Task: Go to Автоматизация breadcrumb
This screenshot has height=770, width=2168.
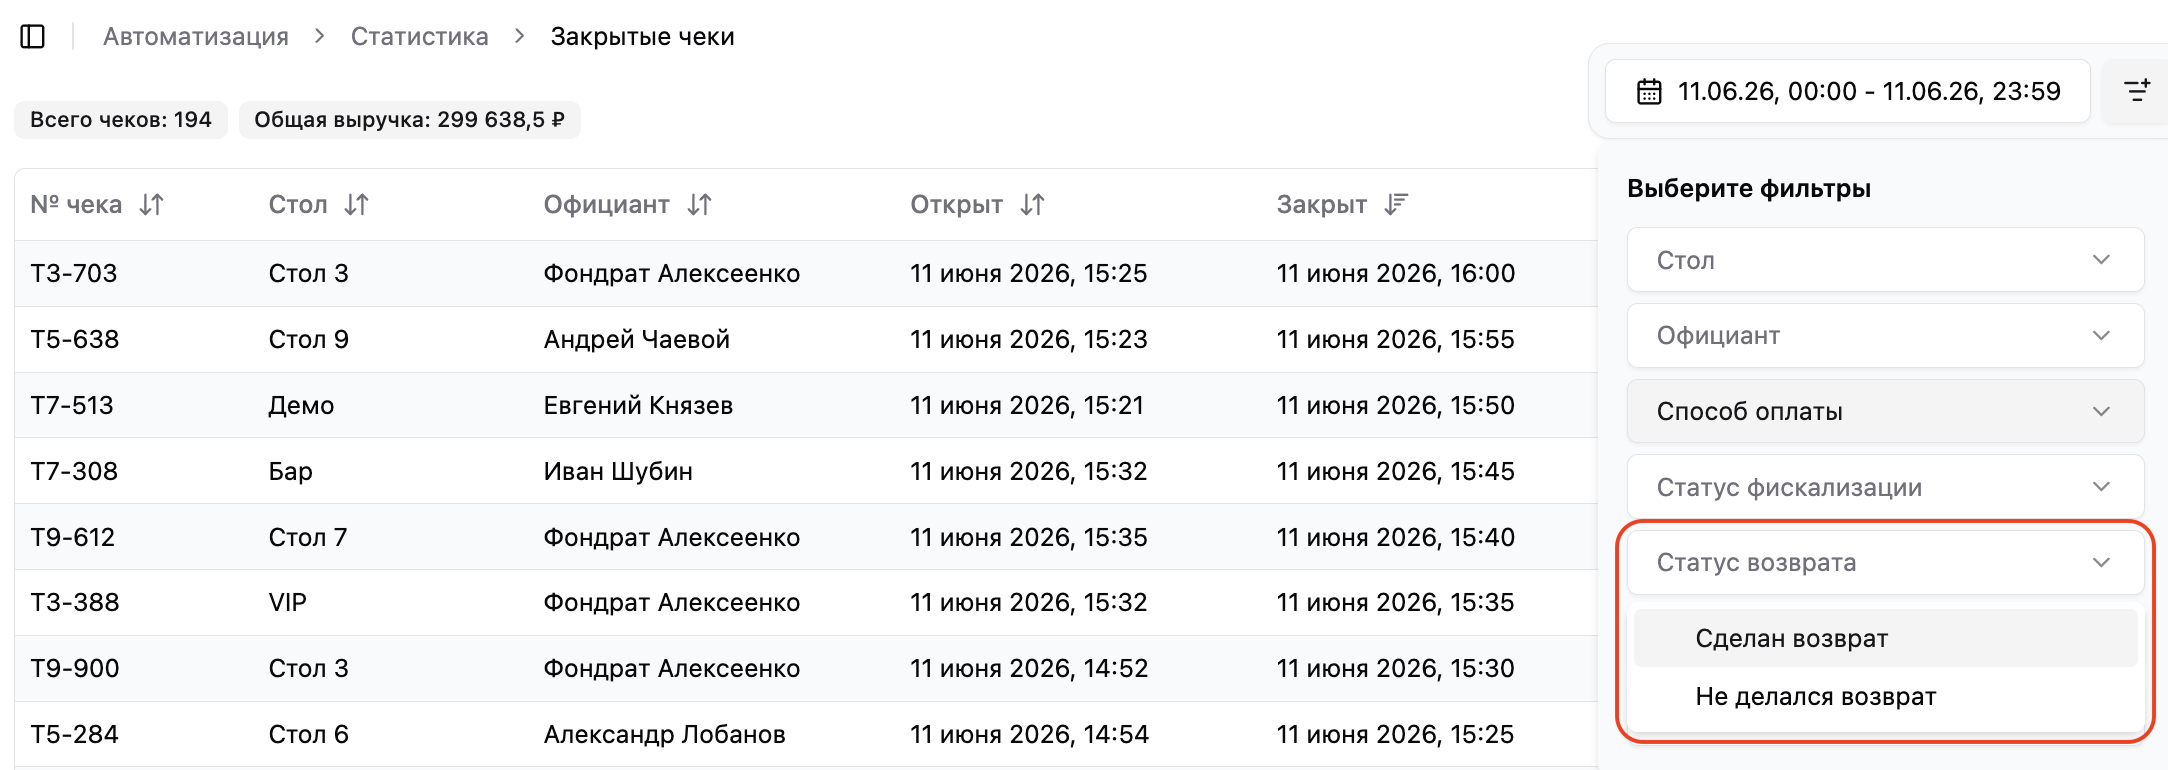Action: (x=196, y=37)
